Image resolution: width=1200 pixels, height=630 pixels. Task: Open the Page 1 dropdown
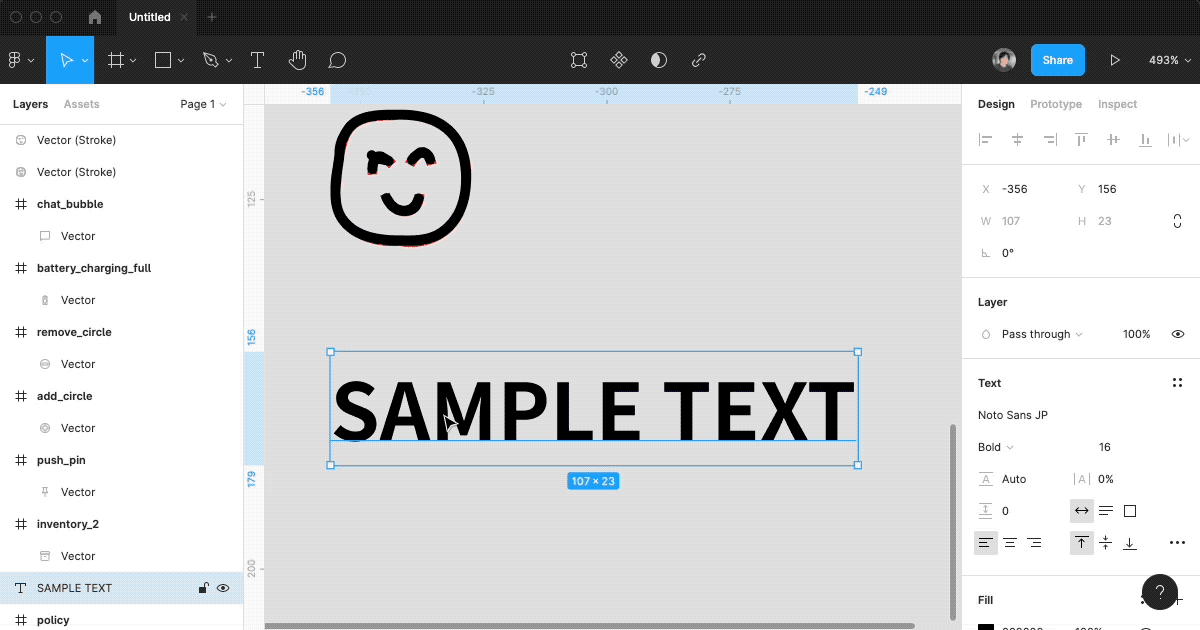203,104
